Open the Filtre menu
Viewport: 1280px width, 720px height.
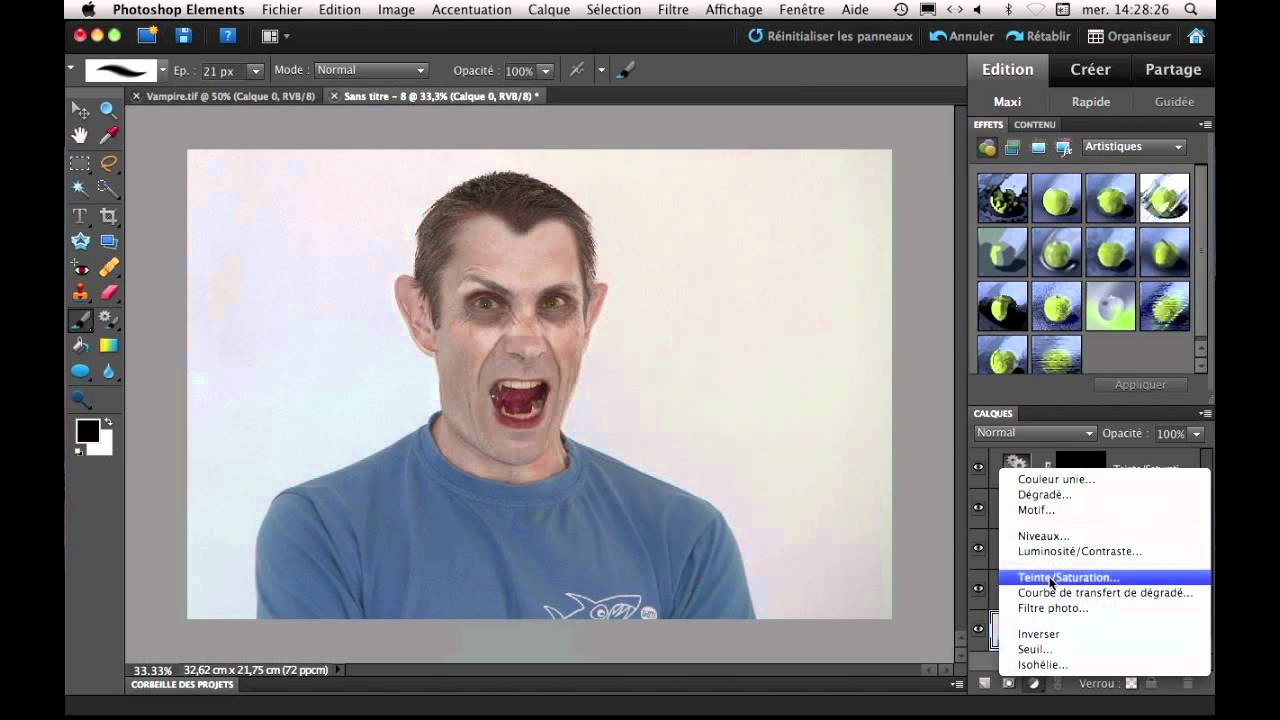[x=673, y=10]
